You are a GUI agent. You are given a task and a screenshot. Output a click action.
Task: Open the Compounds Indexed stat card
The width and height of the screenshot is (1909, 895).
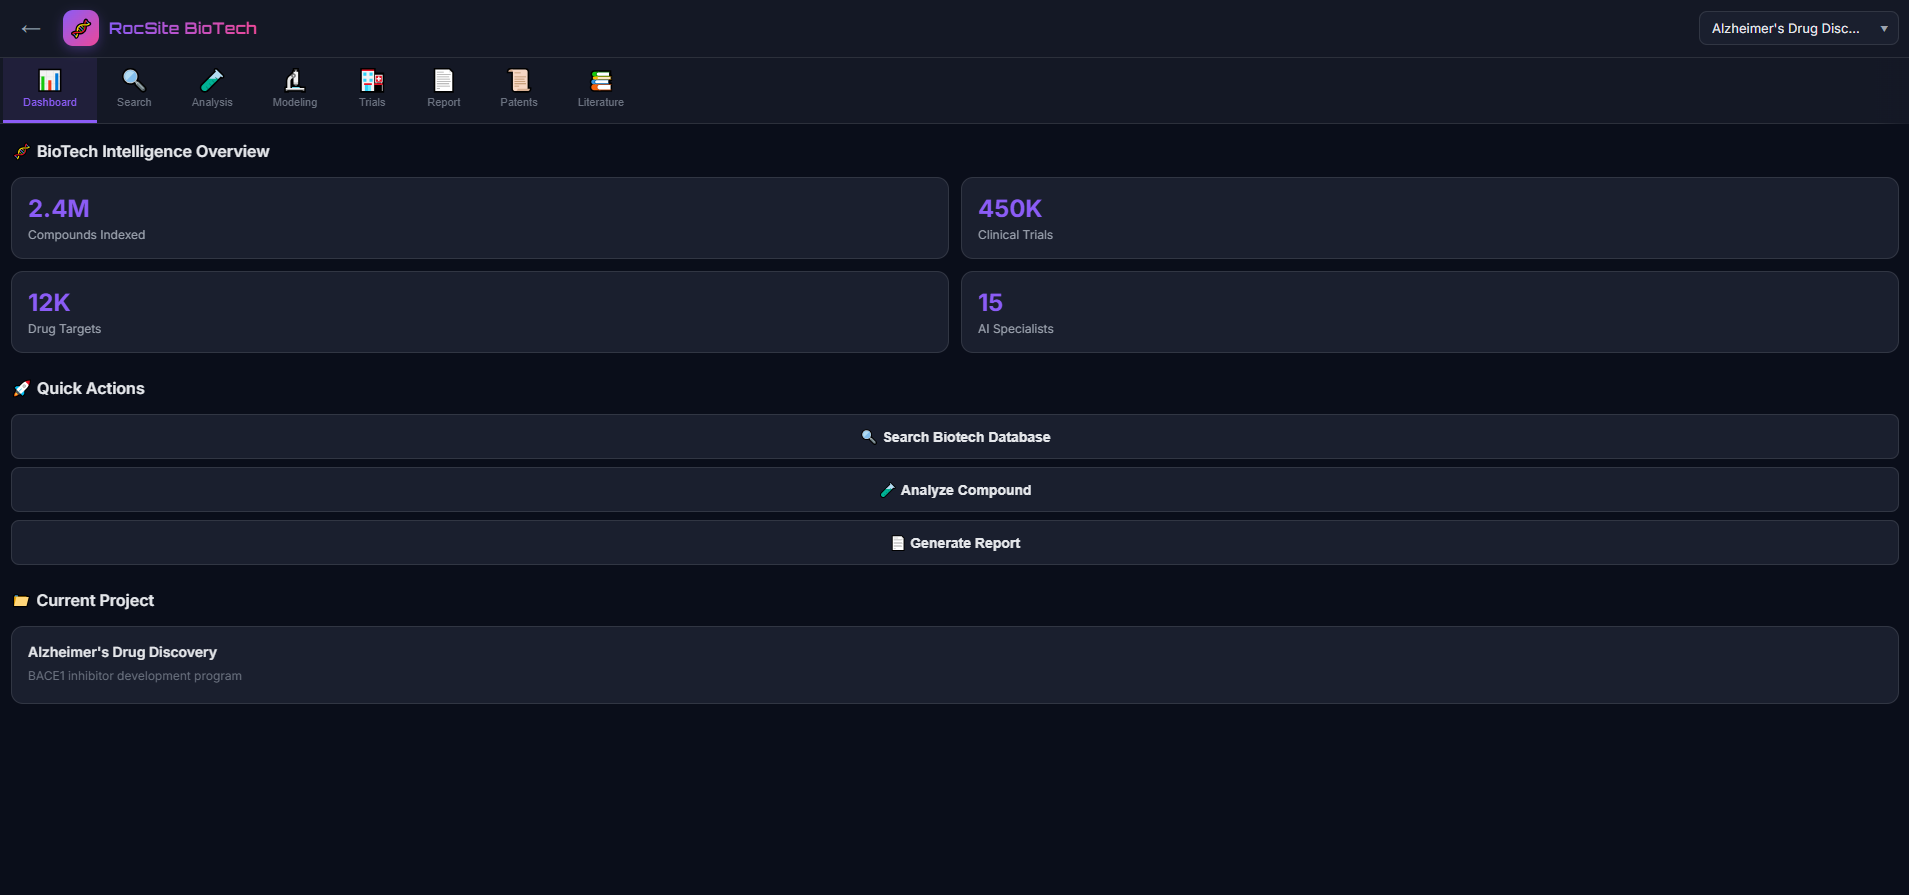479,218
